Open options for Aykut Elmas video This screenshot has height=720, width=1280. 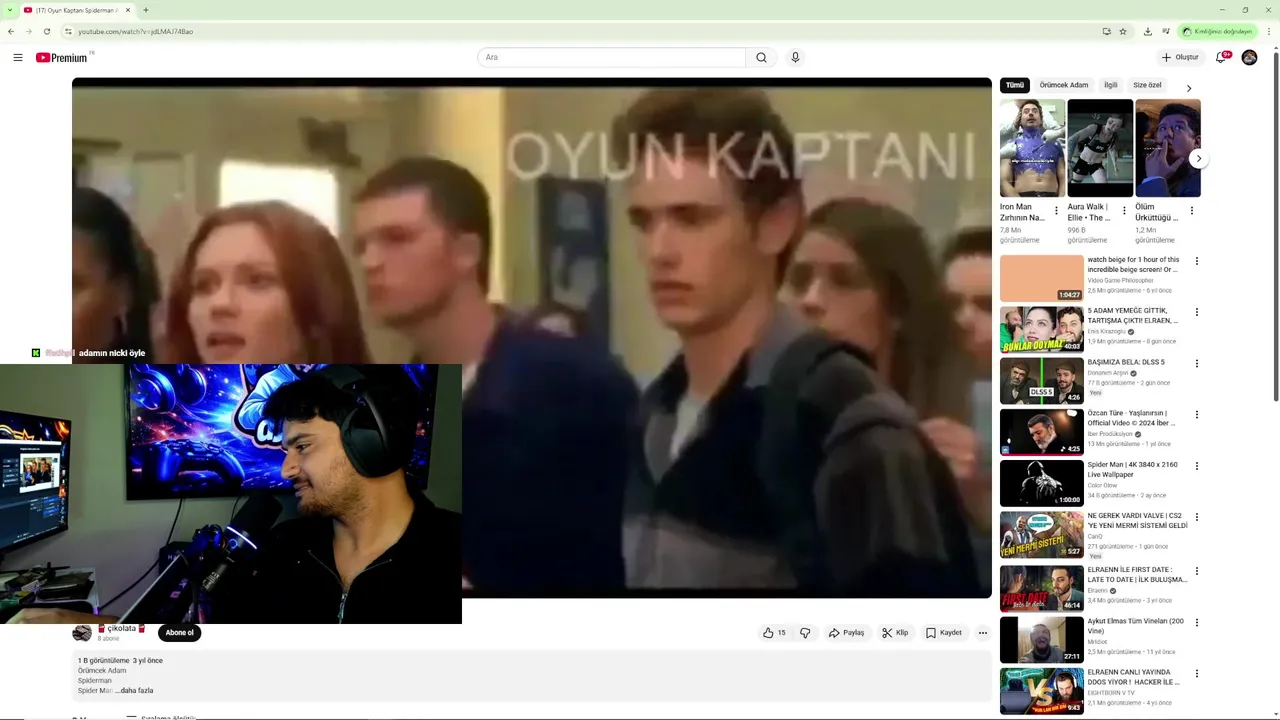coord(1197,622)
